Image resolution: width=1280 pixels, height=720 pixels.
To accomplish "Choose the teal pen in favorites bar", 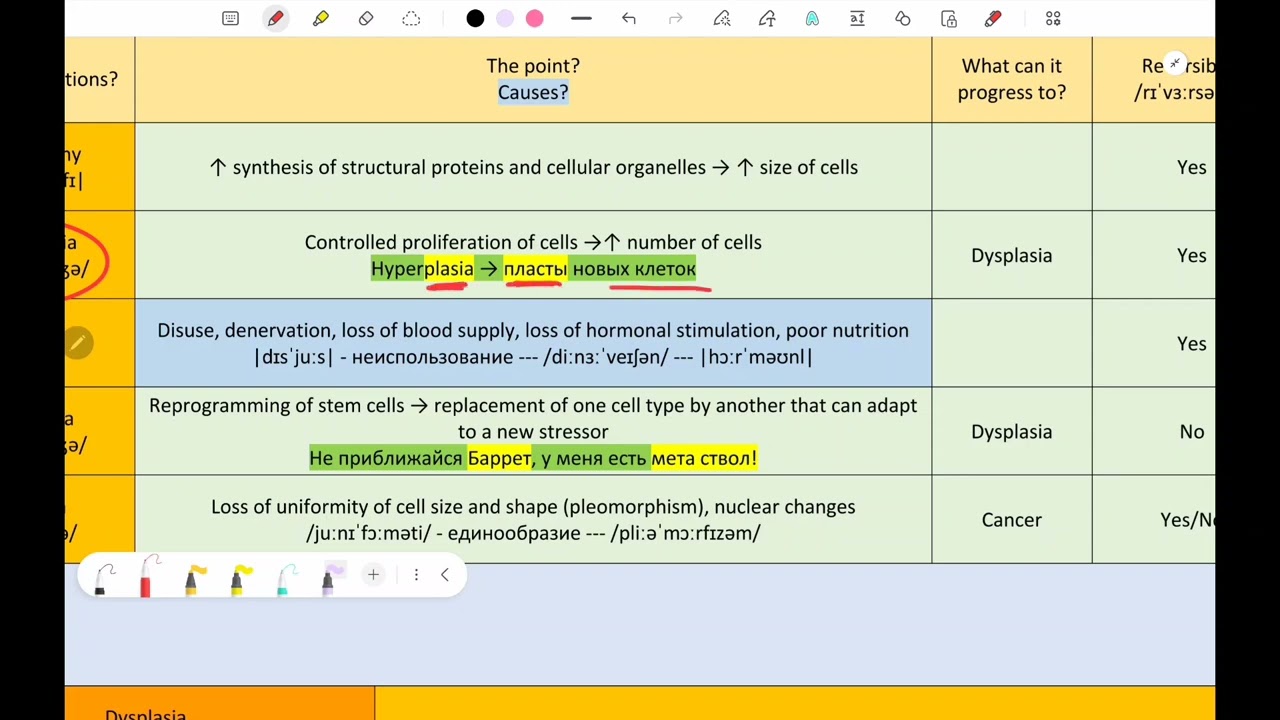I will click(284, 578).
